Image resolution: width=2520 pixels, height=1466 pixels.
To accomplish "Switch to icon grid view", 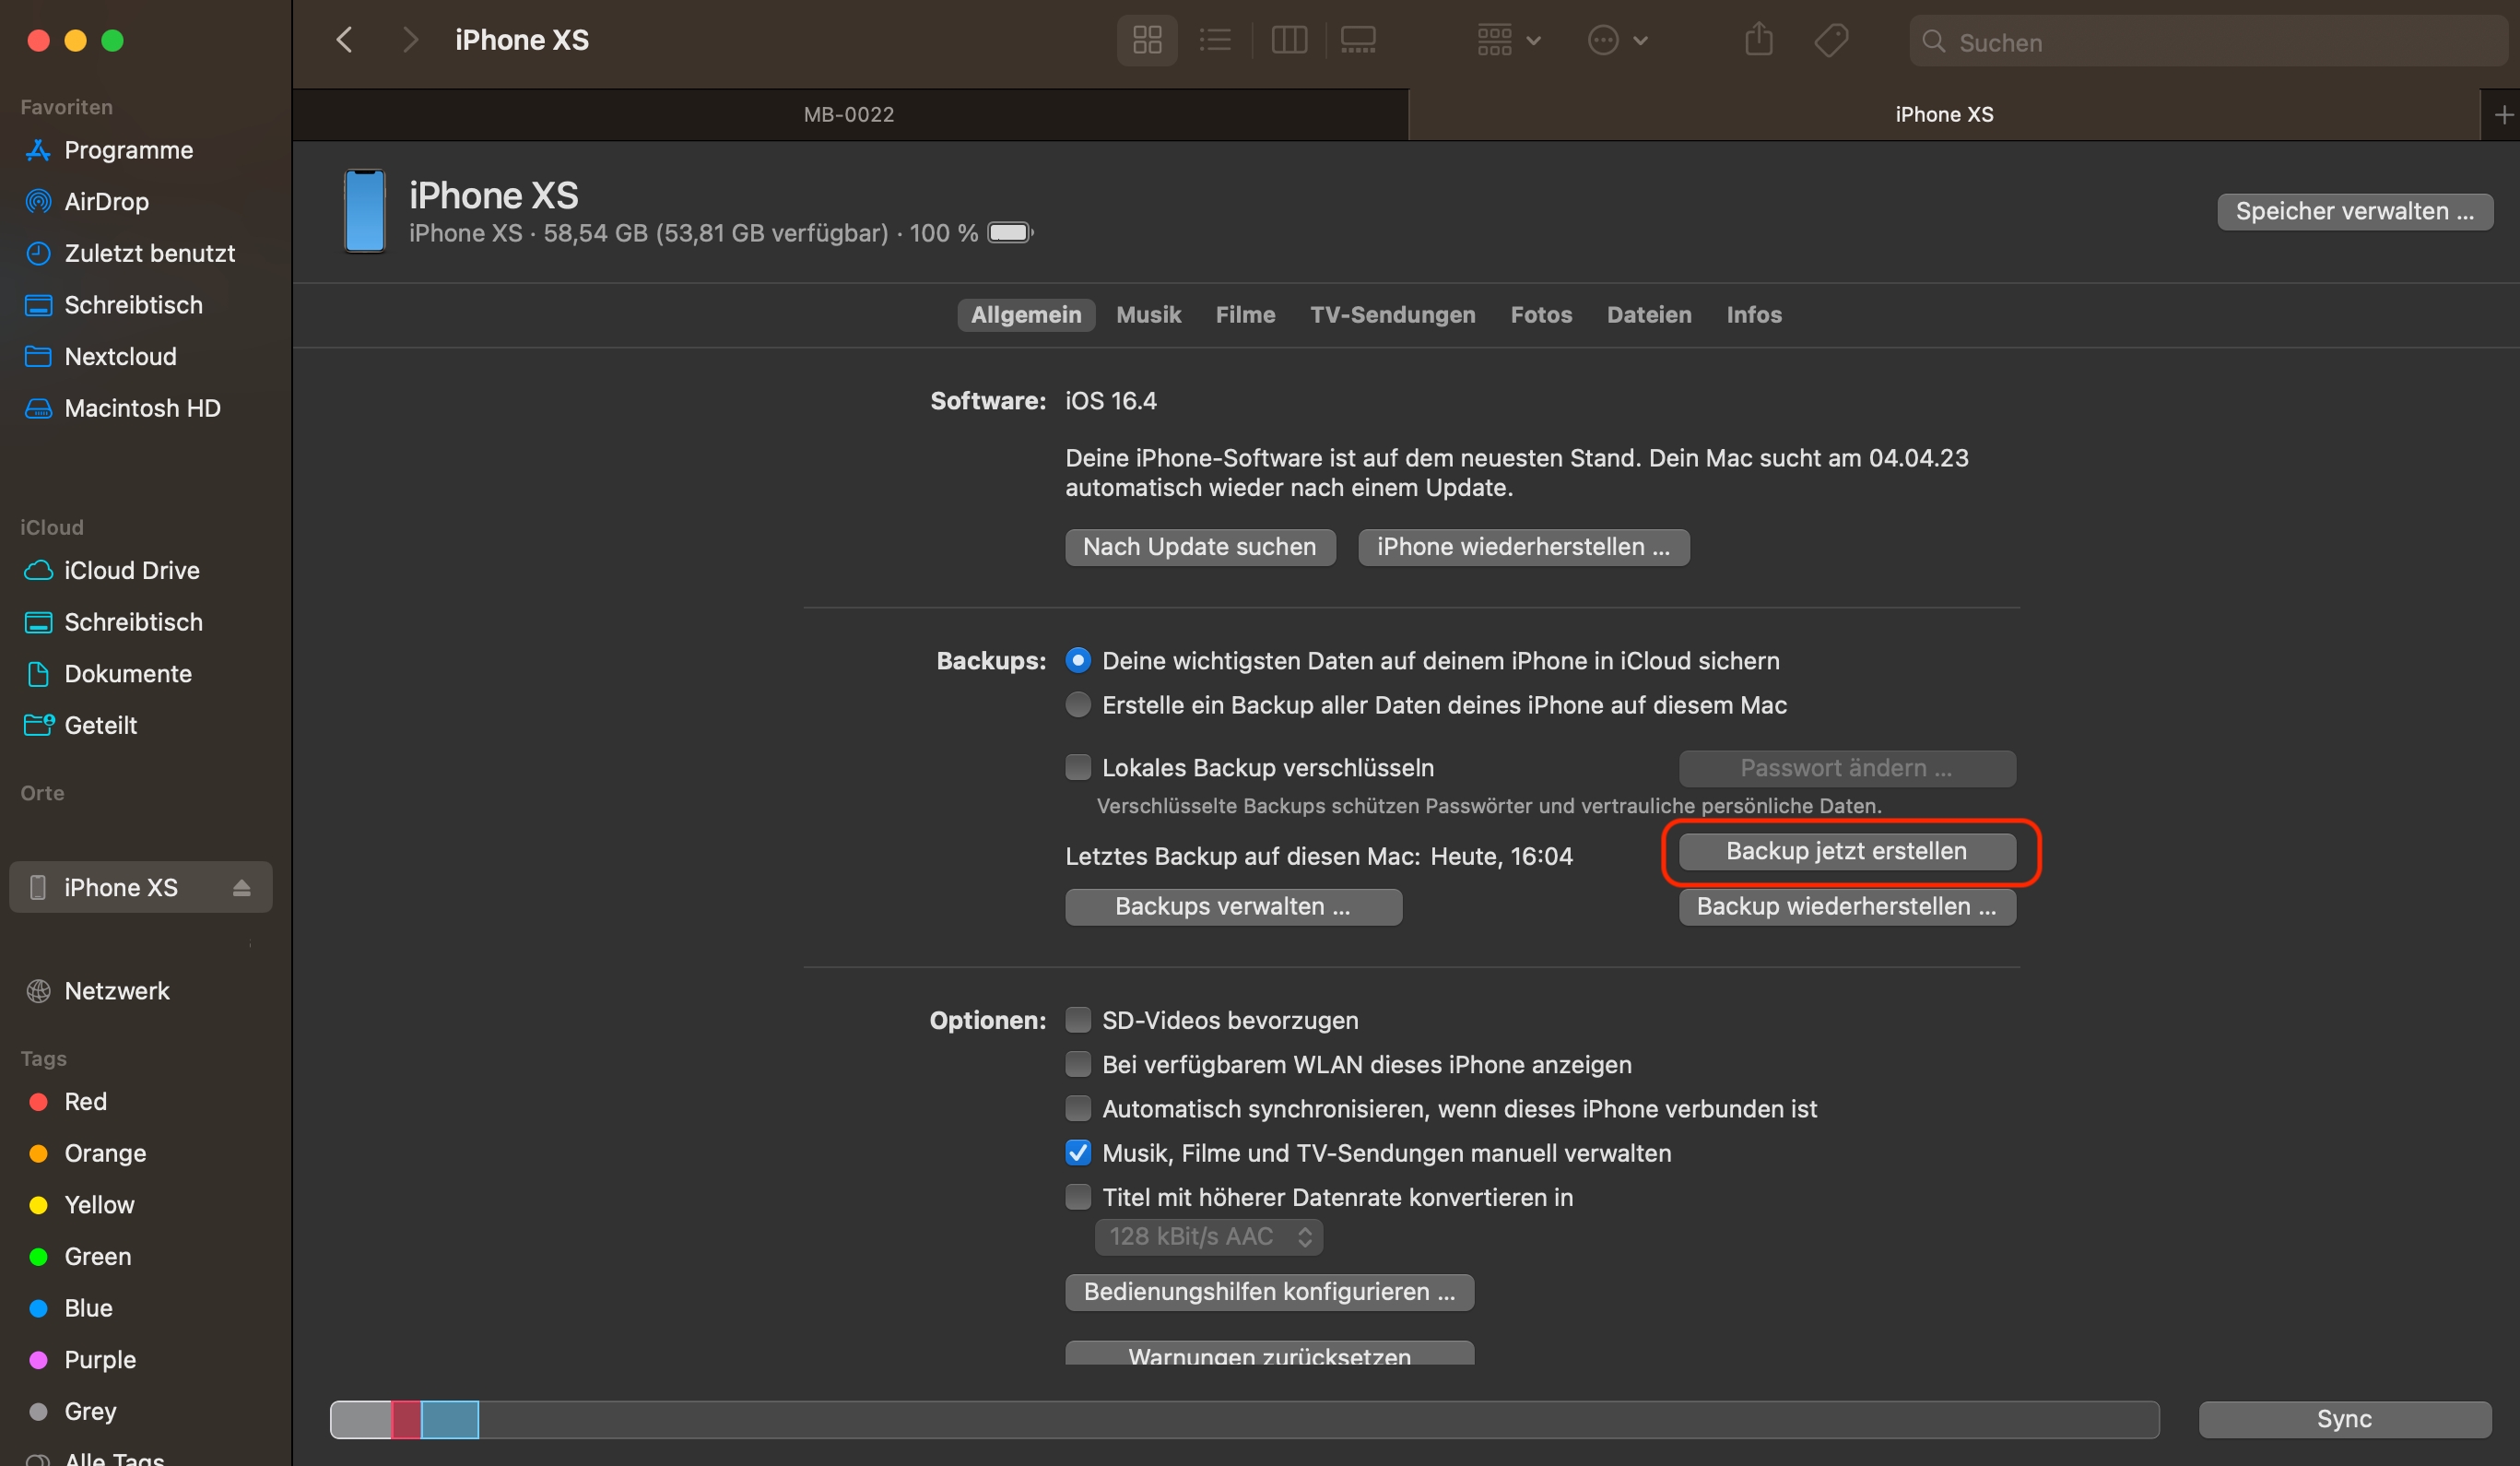I will [x=1147, y=40].
